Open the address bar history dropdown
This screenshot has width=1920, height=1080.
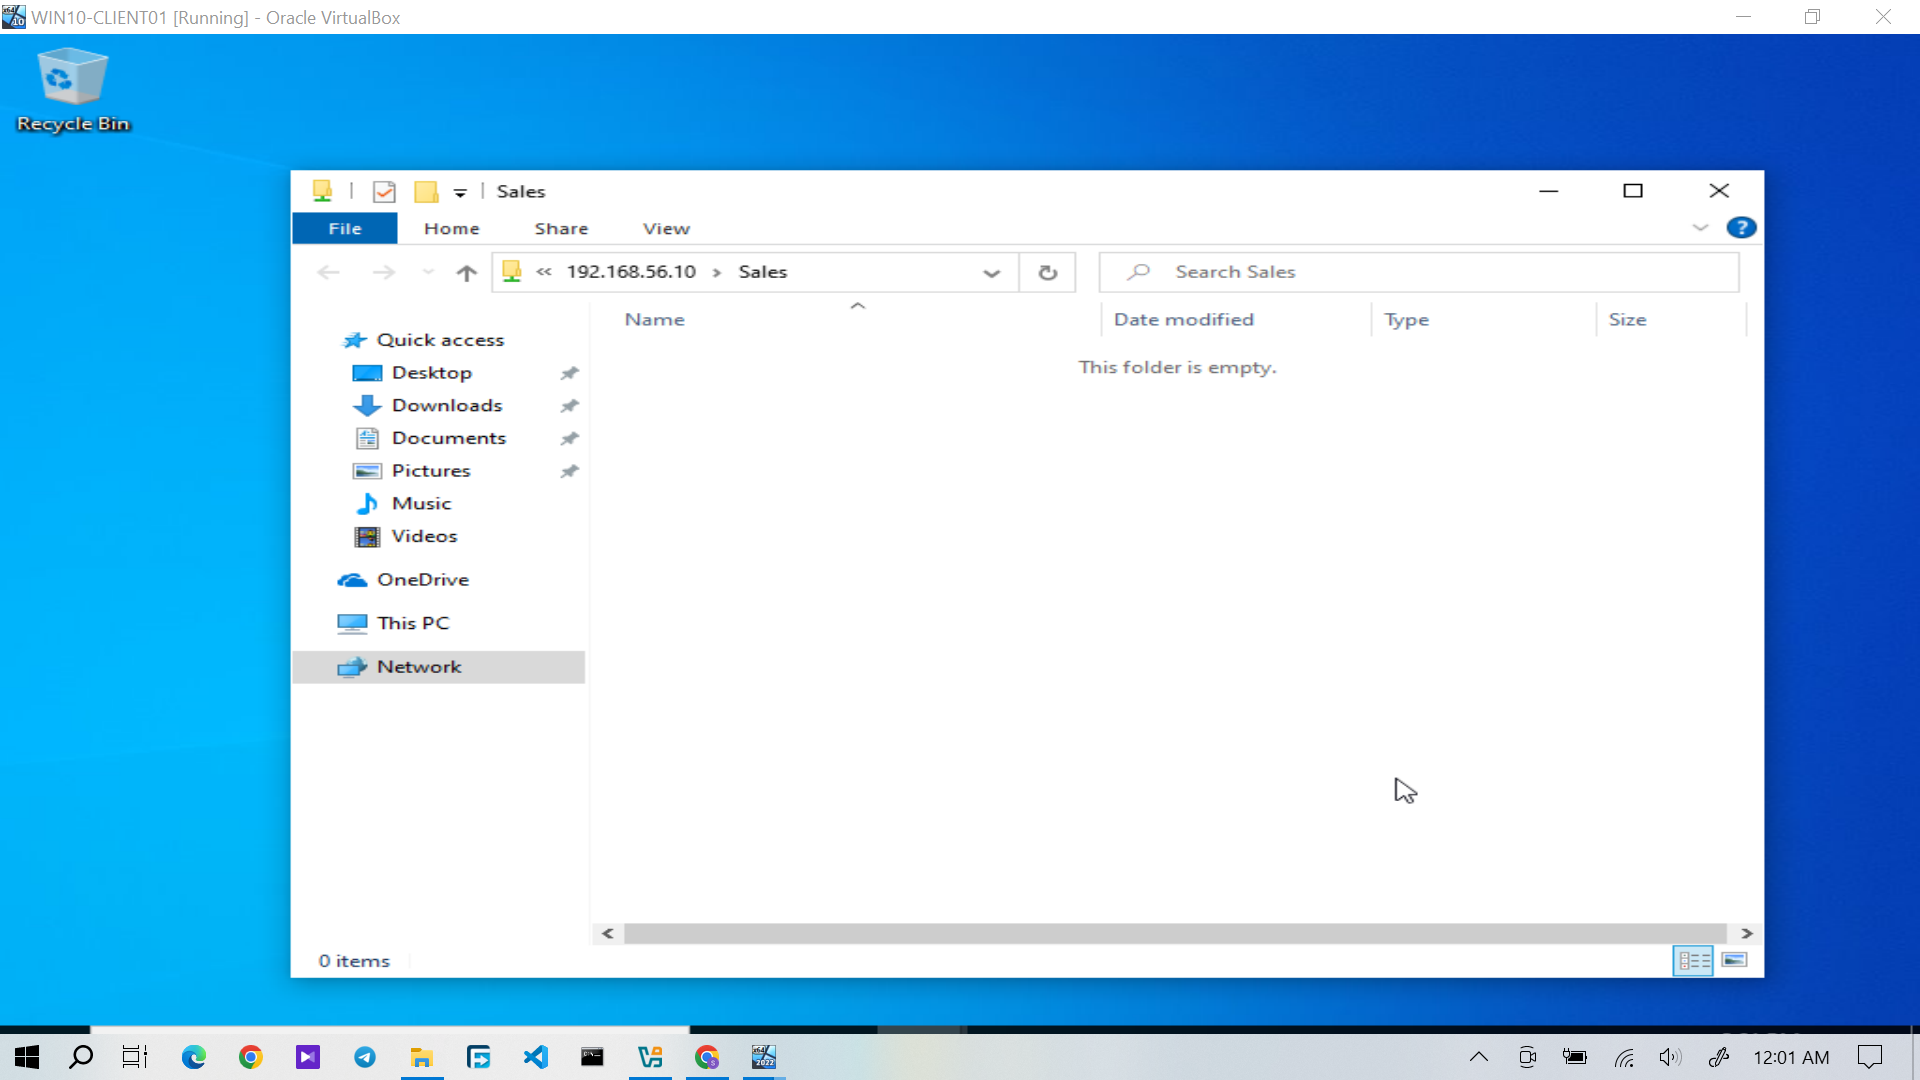(992, 272)
